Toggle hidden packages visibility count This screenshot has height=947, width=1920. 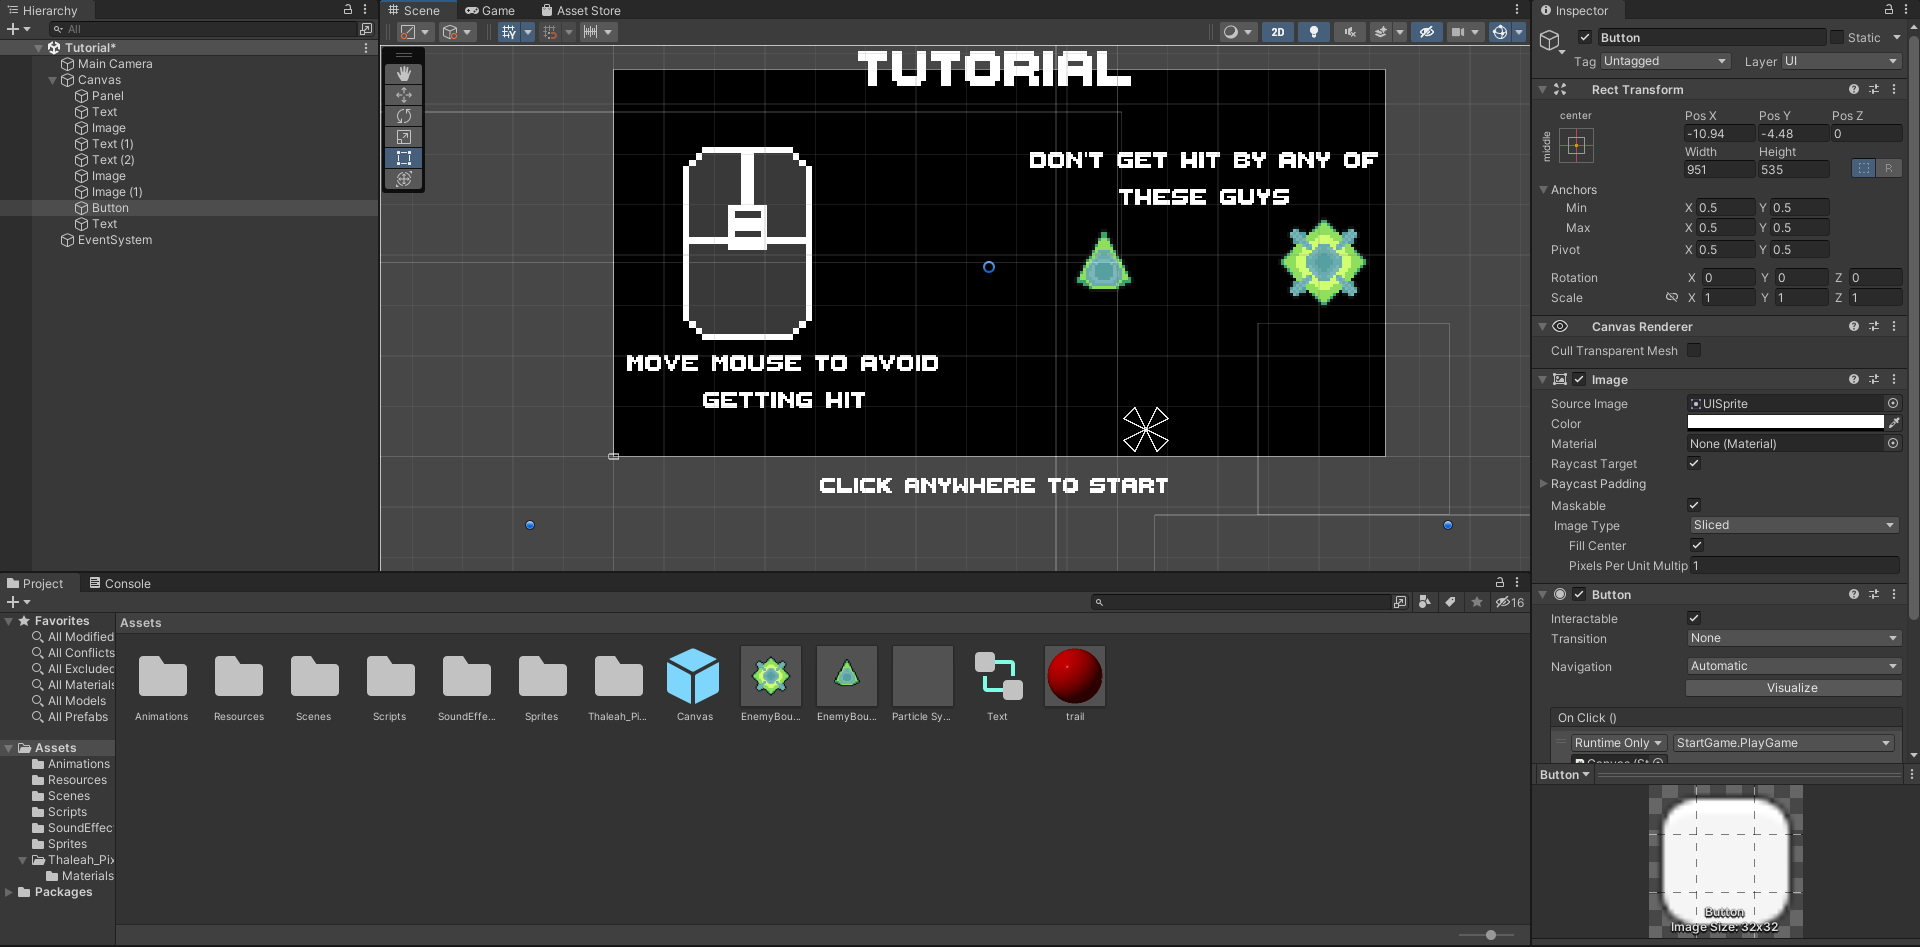click(x=1510, y=602)
